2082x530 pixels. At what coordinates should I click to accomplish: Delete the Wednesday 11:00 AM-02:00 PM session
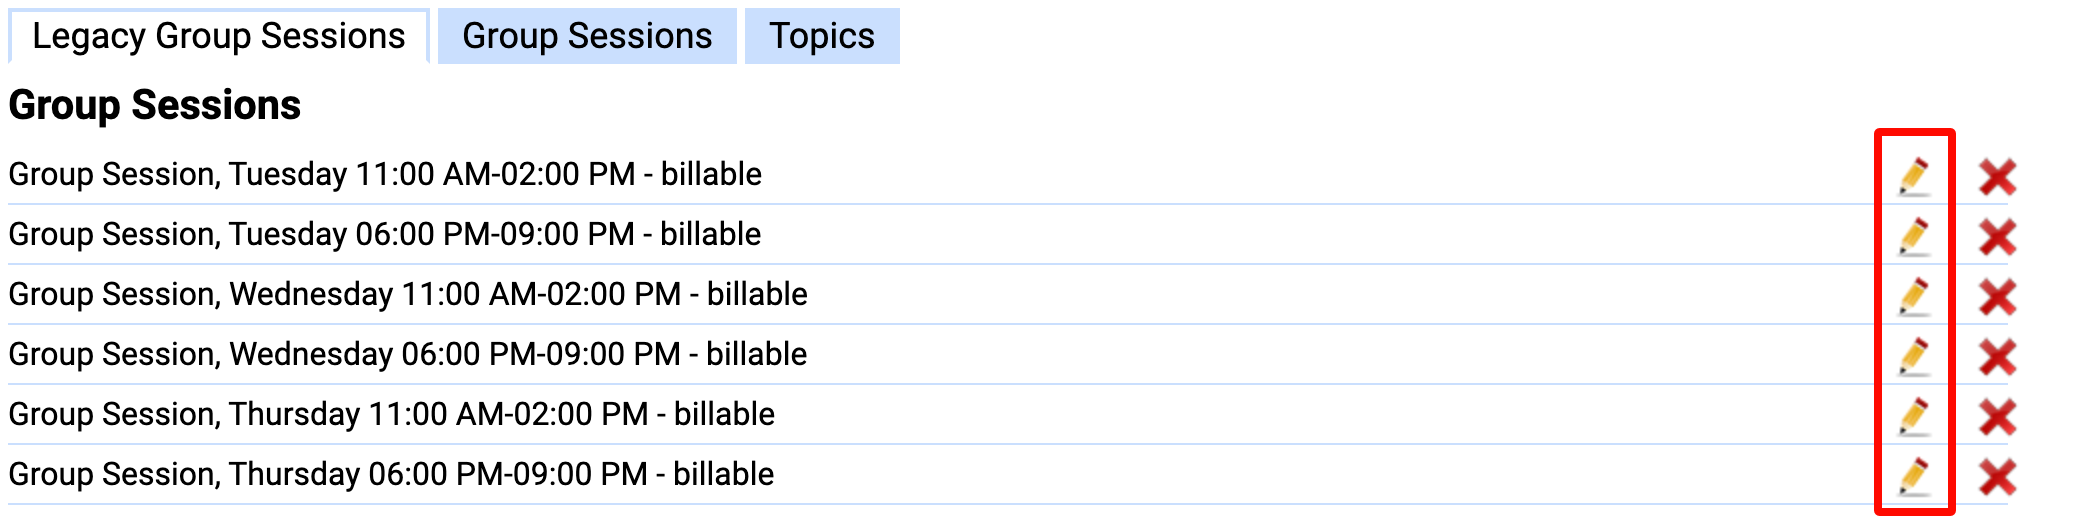point(1997,297)
